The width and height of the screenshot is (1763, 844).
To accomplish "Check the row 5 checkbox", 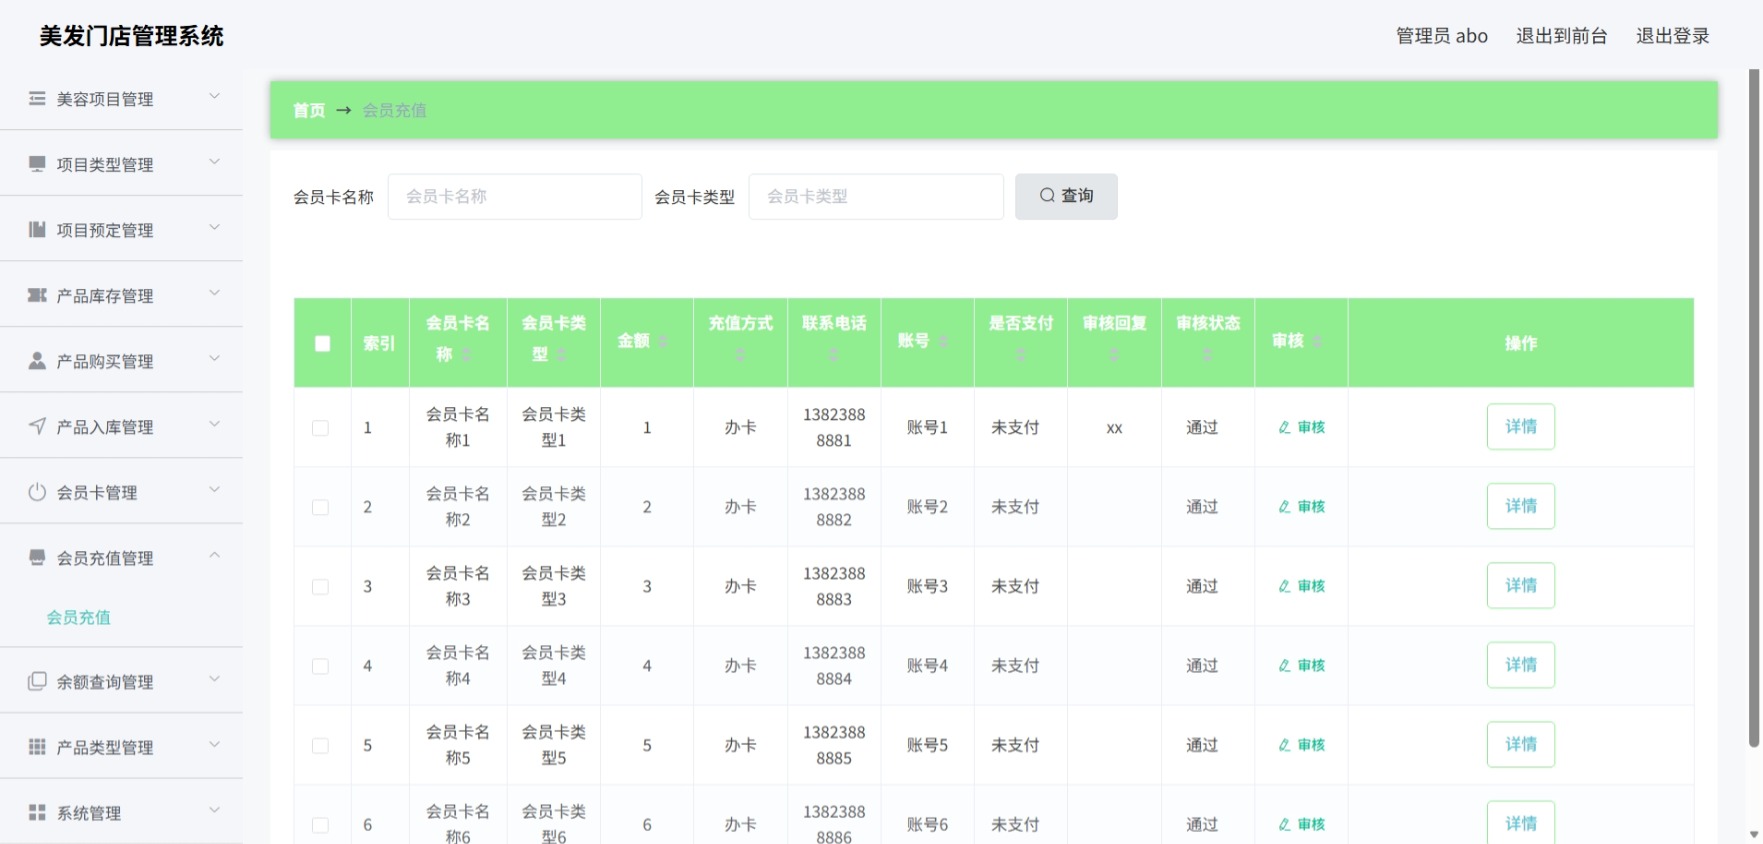I will pyautogui.click(x=320, y=746).
